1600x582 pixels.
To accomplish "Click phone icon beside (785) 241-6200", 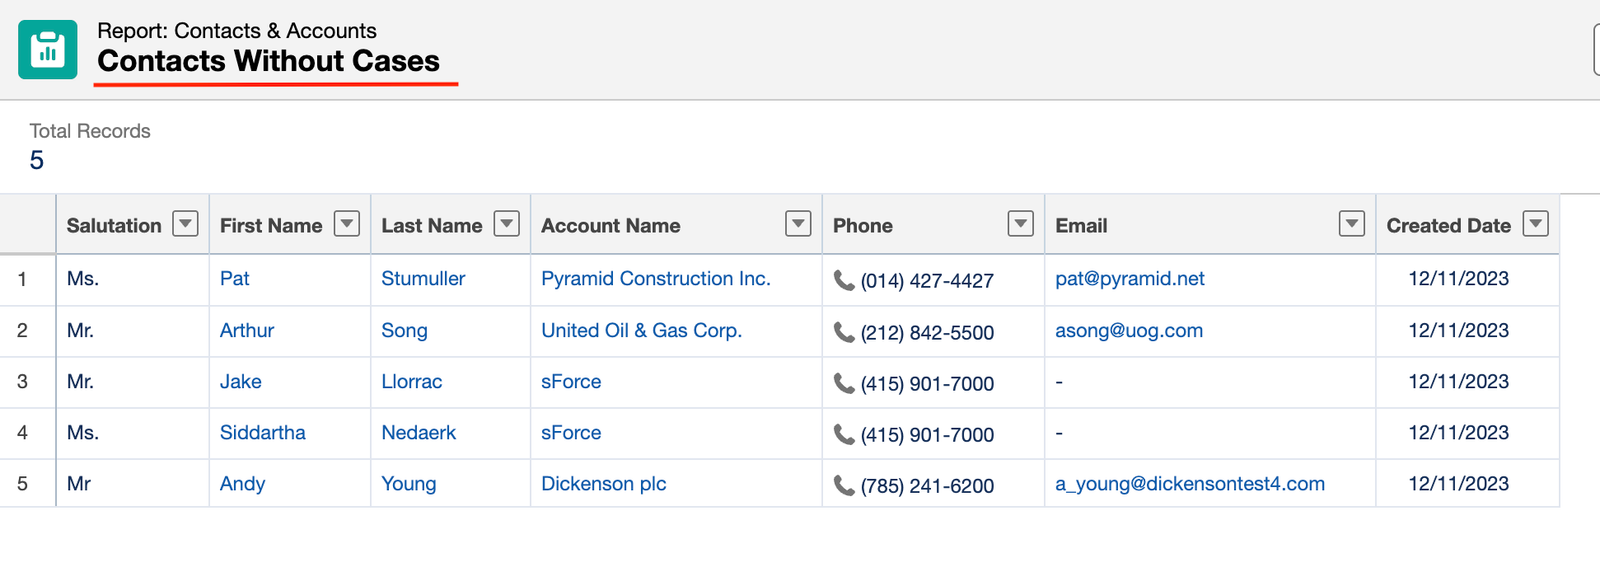I will [844, 485].
